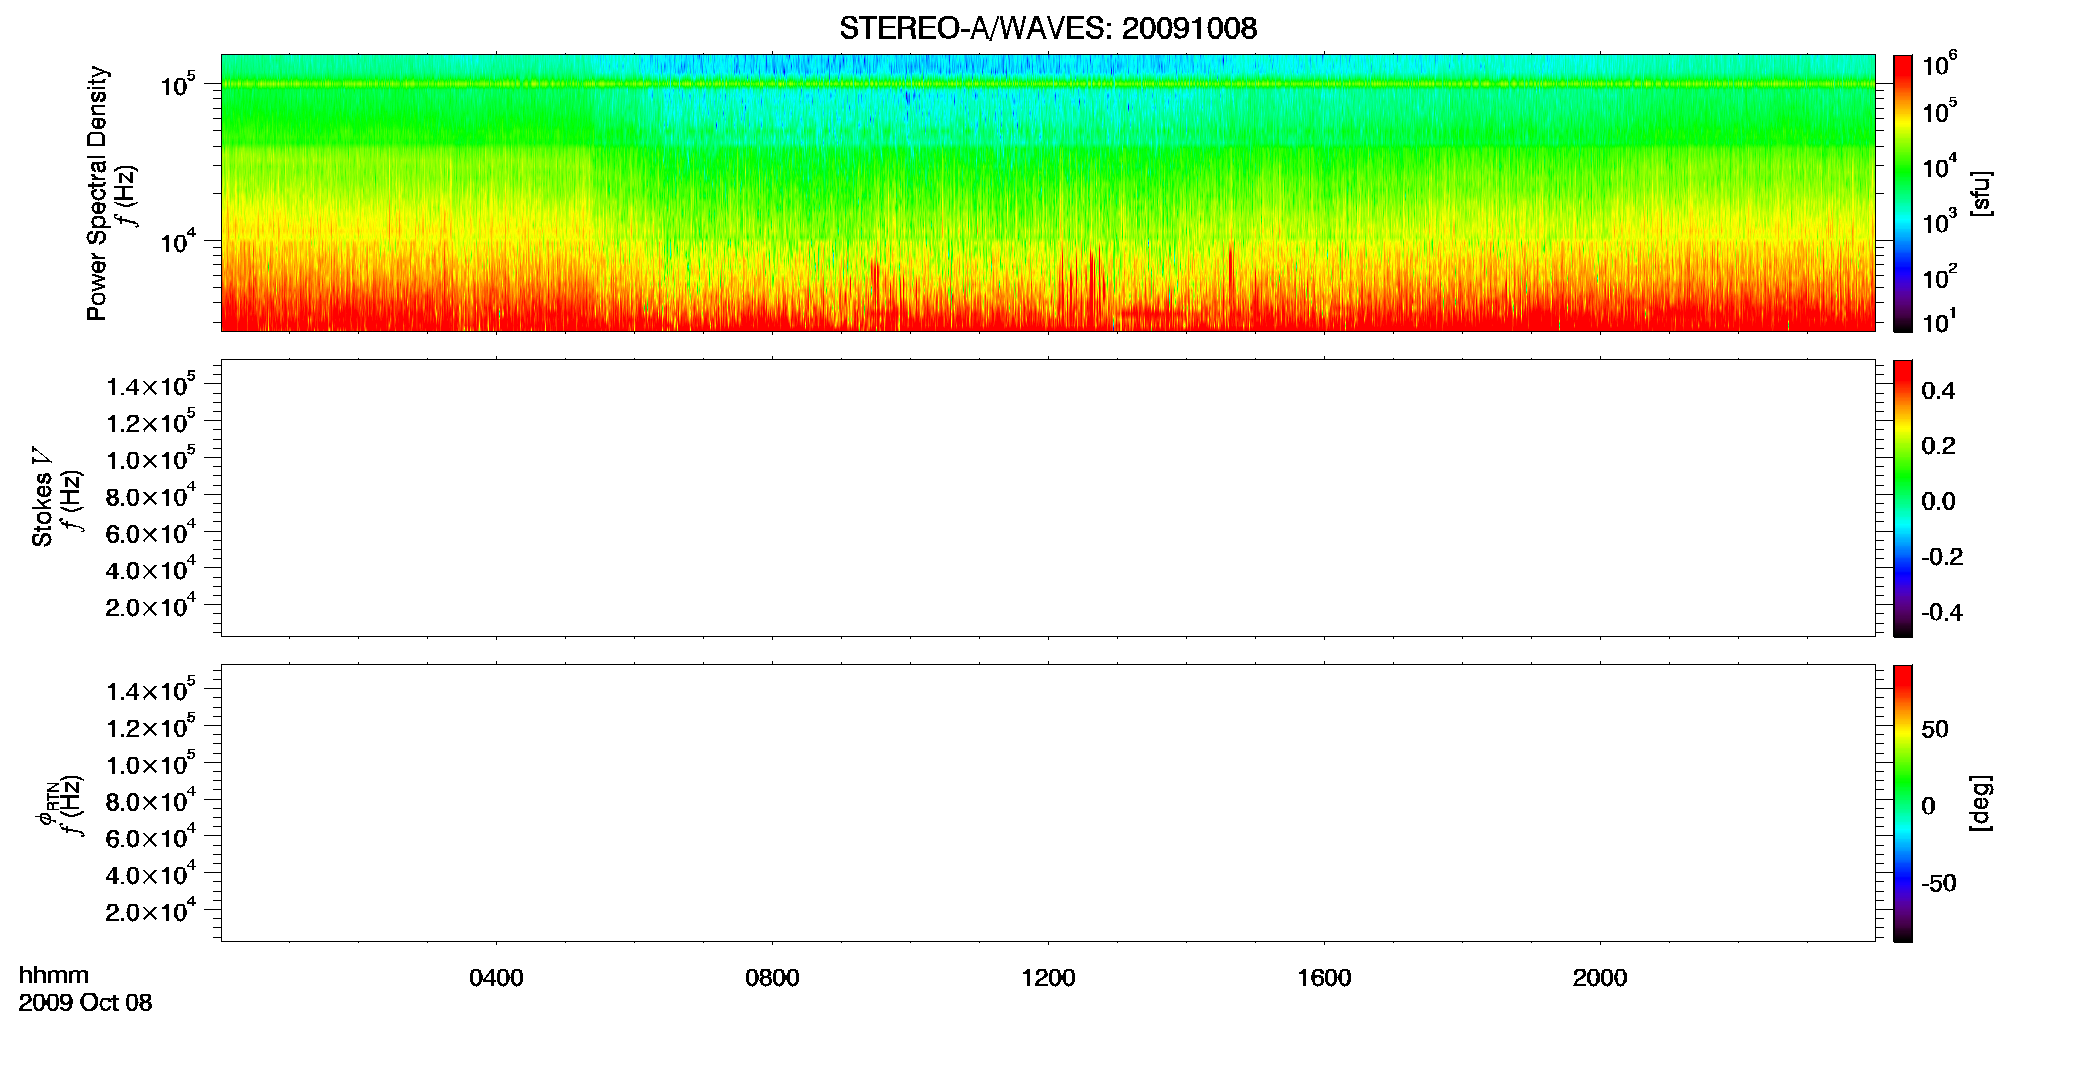Click the hhmm time format label

pos(54,976)
